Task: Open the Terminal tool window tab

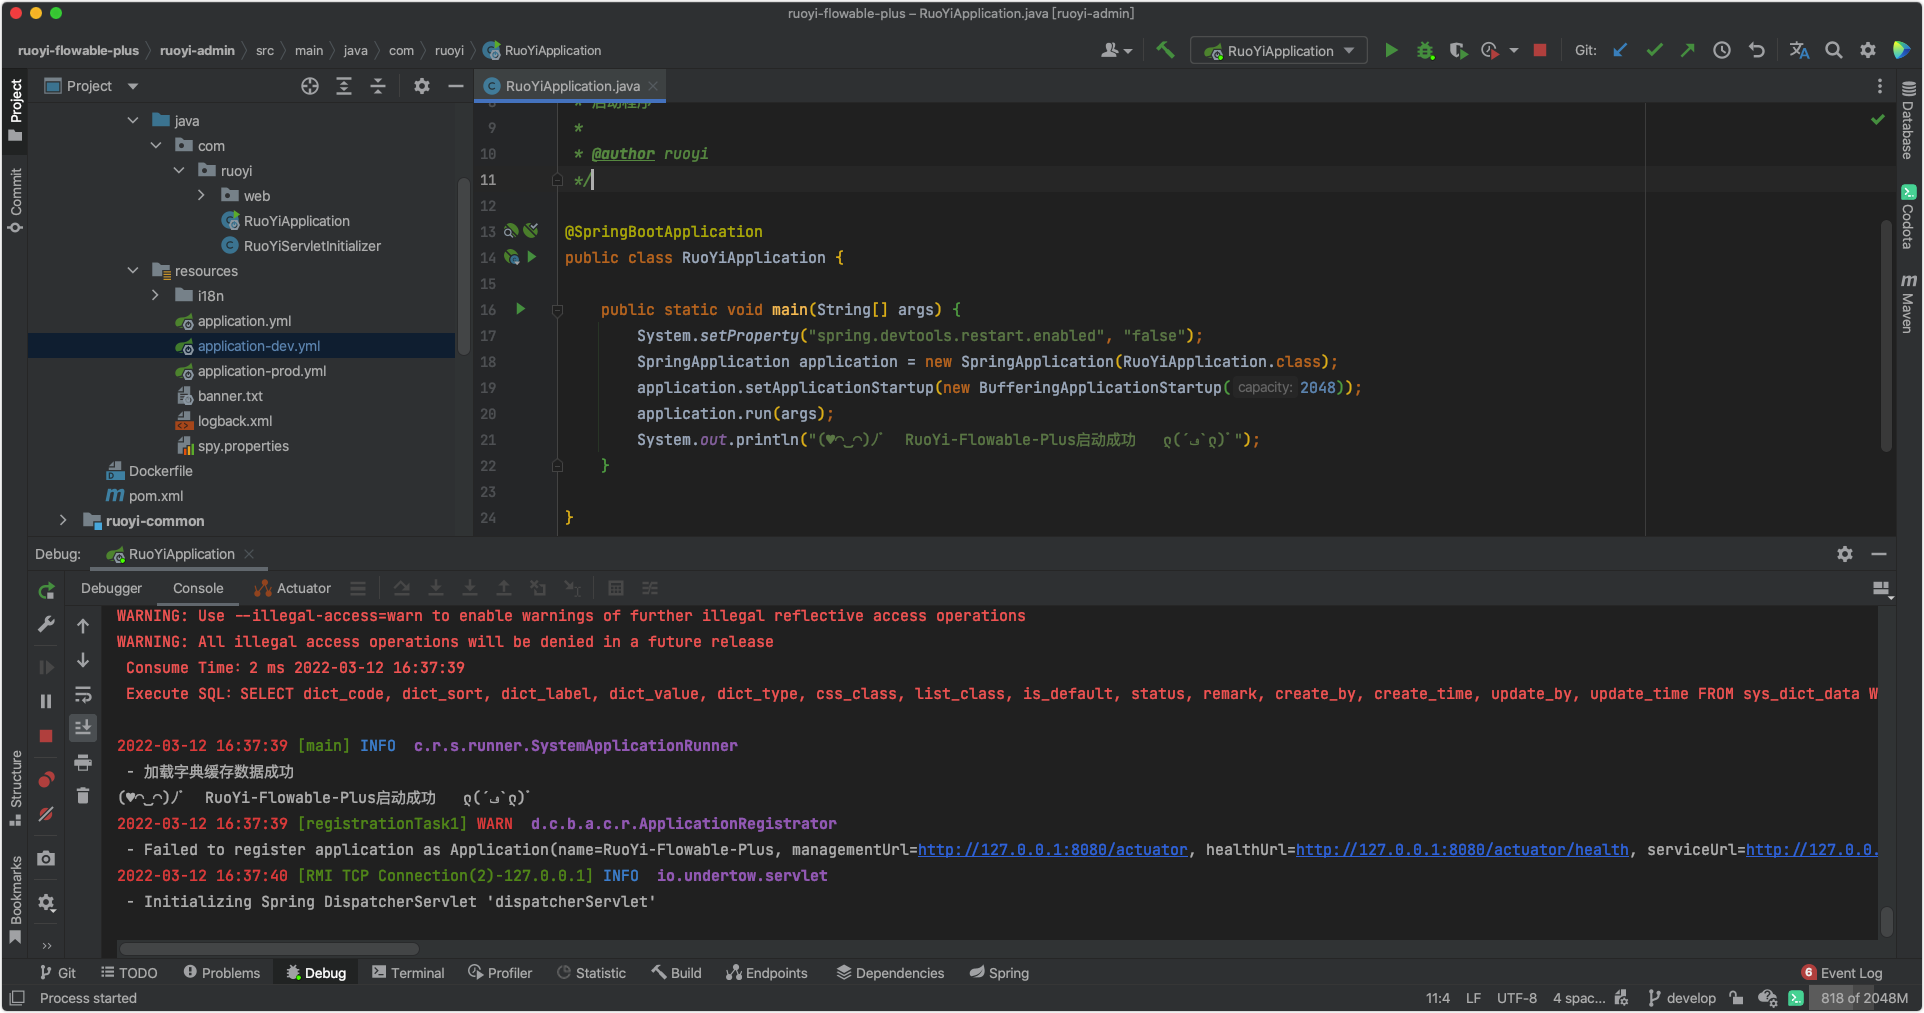Action: coord(408,972)
